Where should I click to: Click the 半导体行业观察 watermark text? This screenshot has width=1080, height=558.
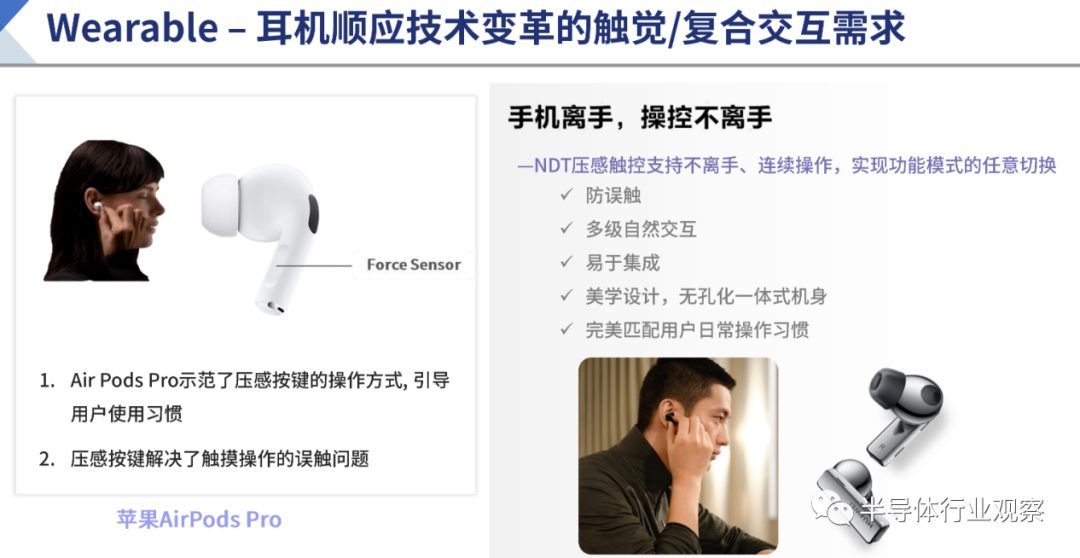pos(955,510)
